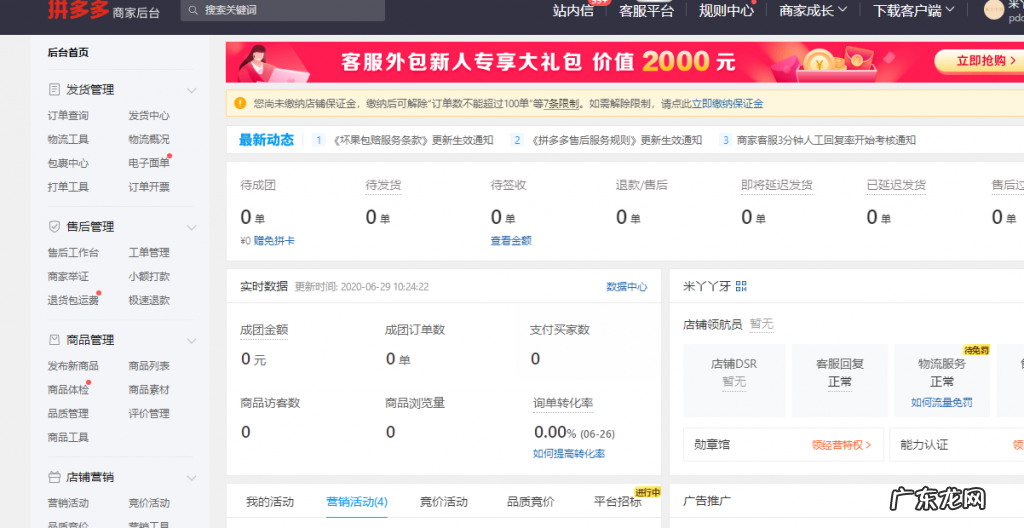Open news item 商家客服3分钟人工回复率开始考核通知
This screenshot has width=1024, height=528.
pyautogui.click(x=826, y=140)
